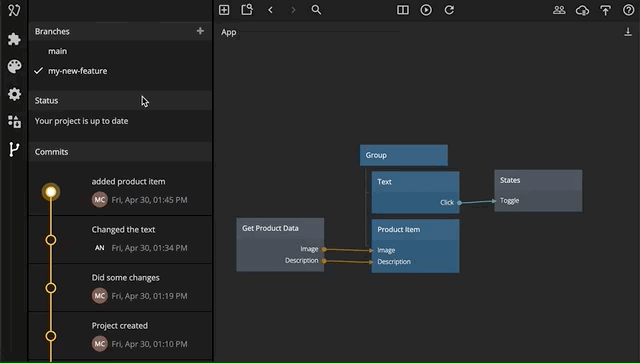Click commit dot for 'Changed the text'
Screen dimensions: 640x363
(51, 240)
